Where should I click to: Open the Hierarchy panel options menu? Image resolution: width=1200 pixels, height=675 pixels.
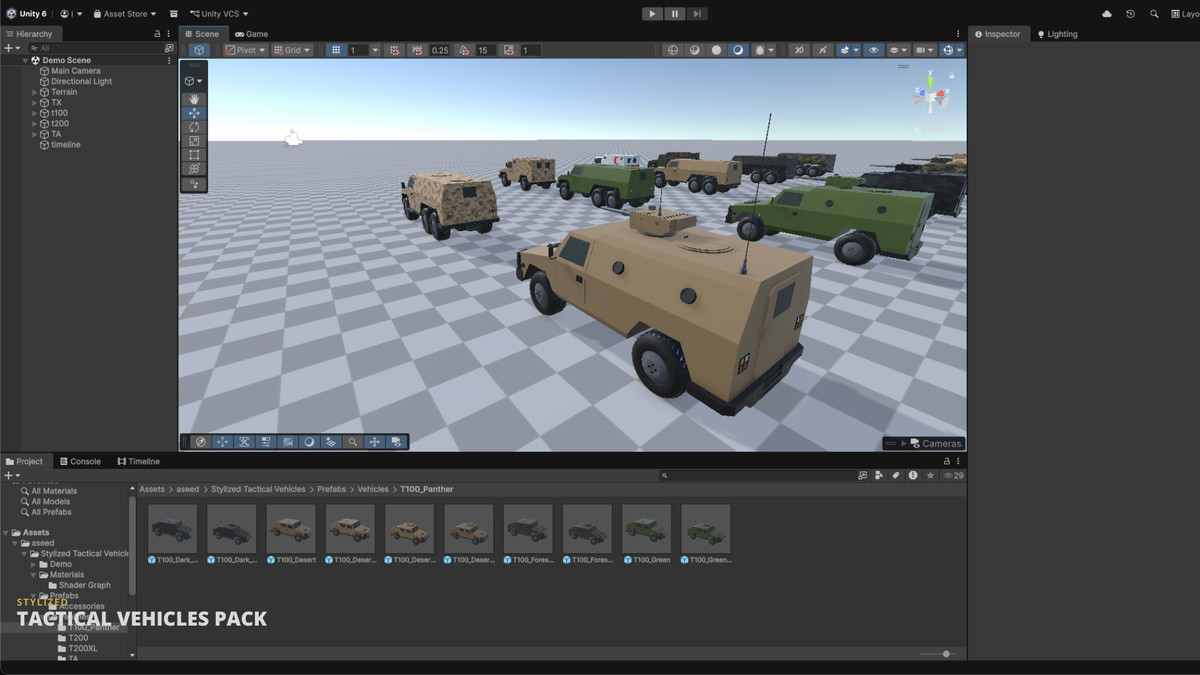(169, 34)
